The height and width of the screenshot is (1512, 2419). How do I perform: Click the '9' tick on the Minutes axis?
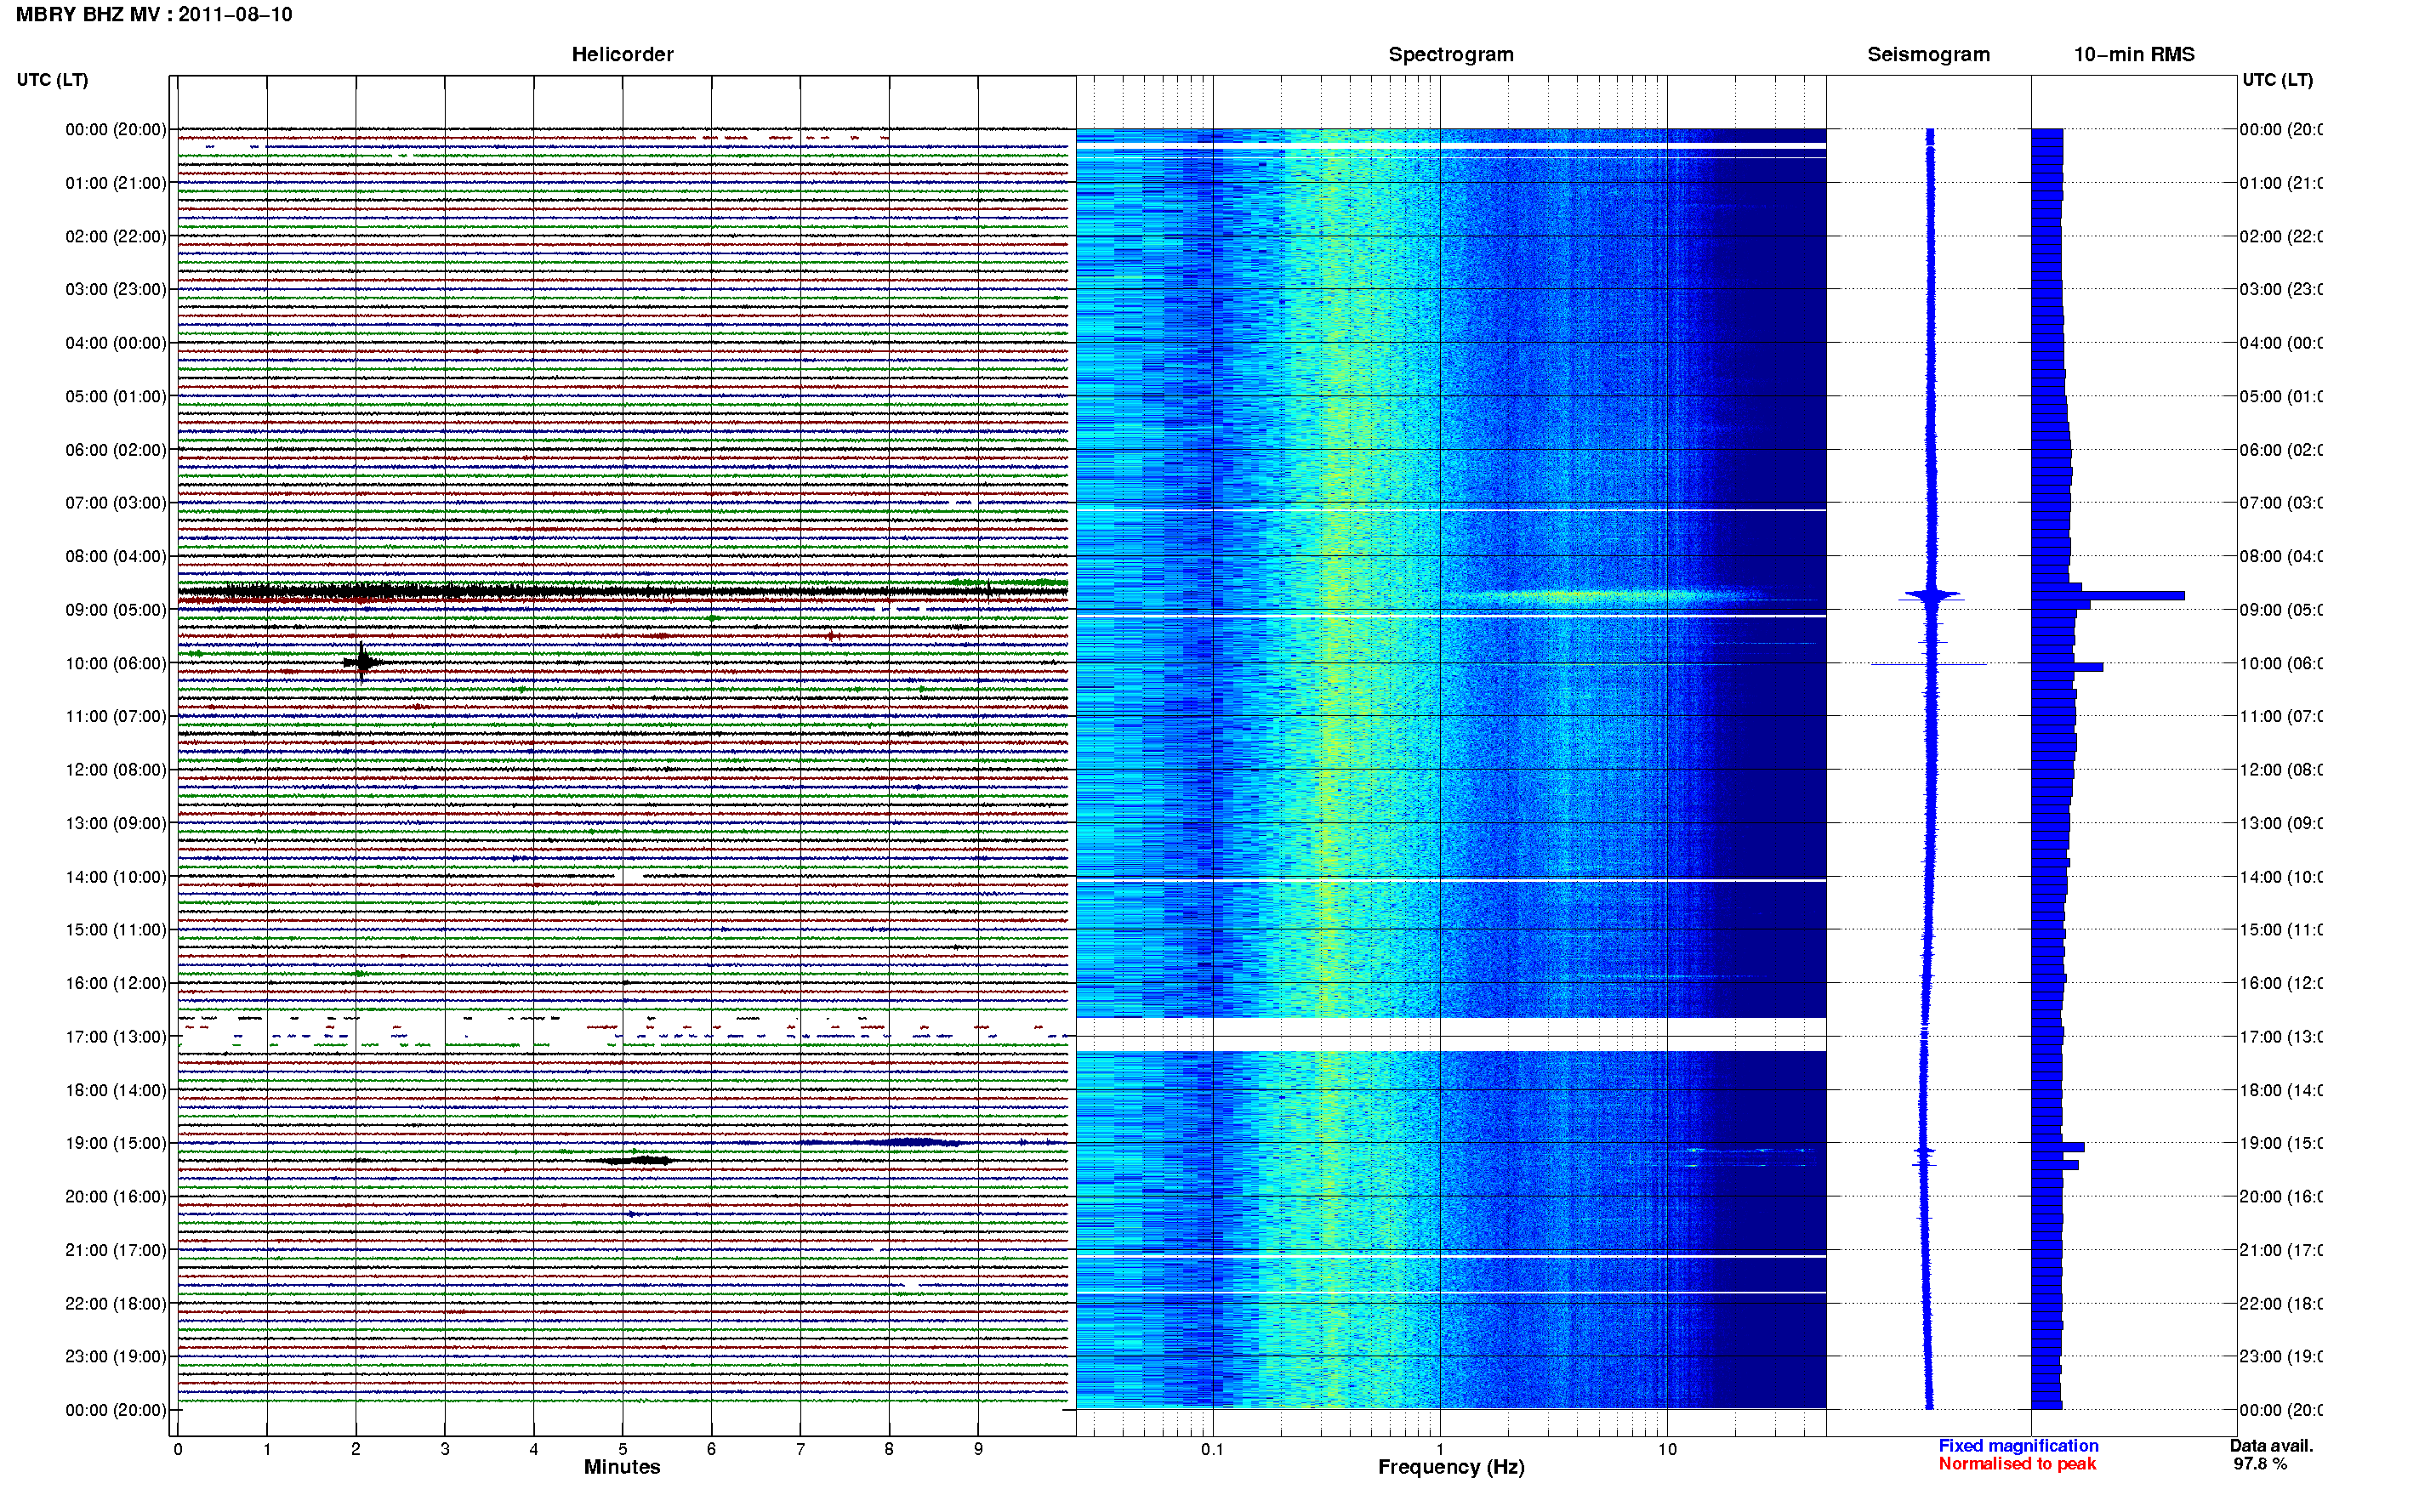pos(978,1449)
